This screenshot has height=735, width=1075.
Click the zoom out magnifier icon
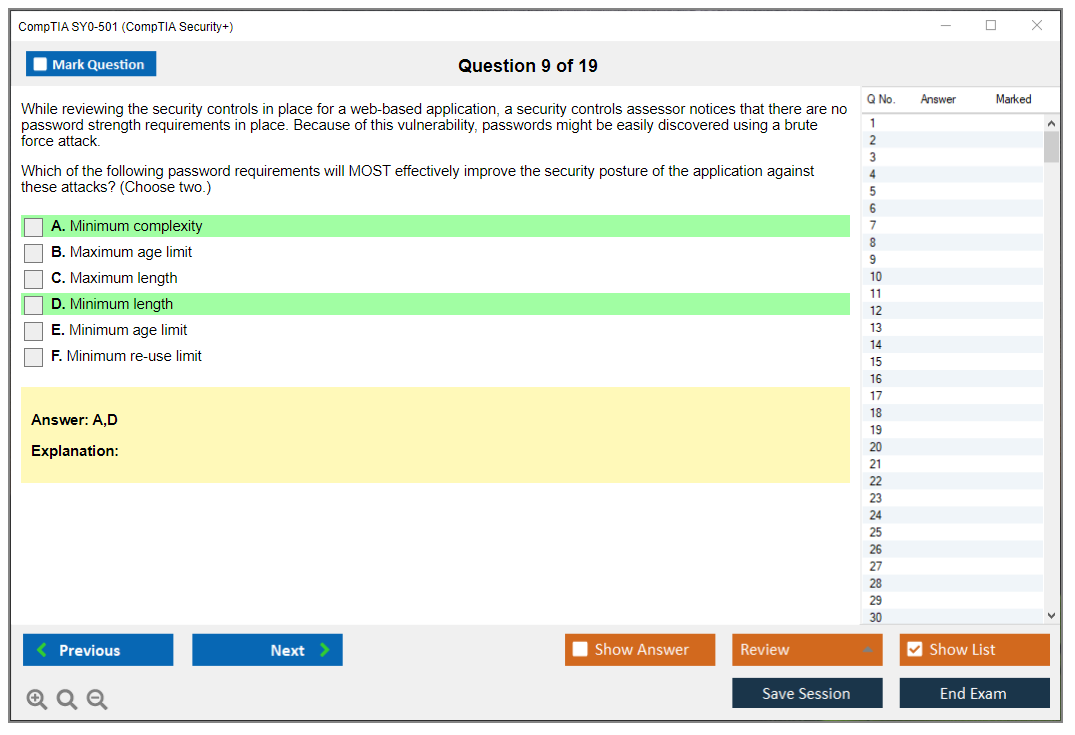click(97, 700)
